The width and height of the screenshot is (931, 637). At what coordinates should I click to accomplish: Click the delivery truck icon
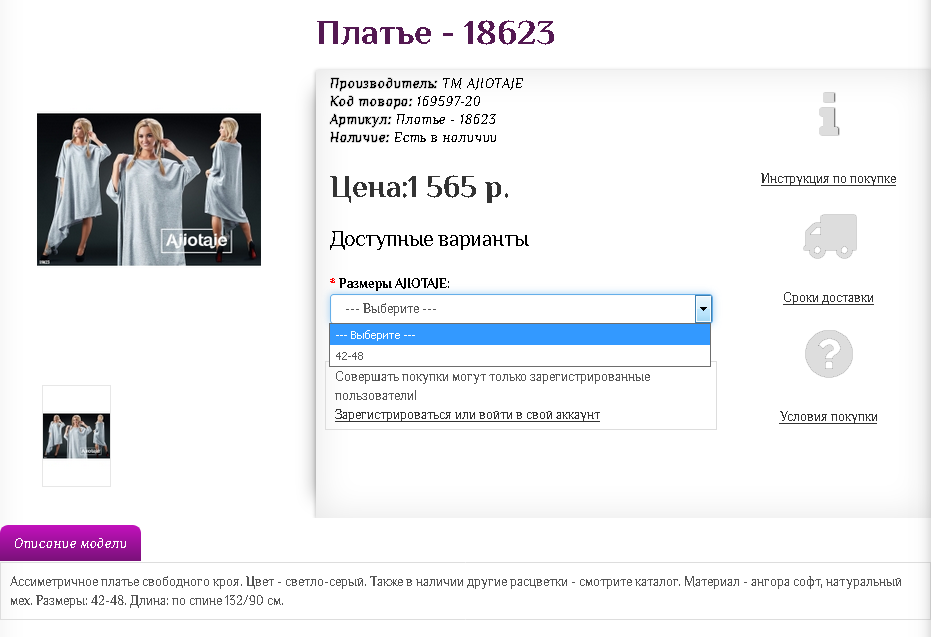(830, 236)
